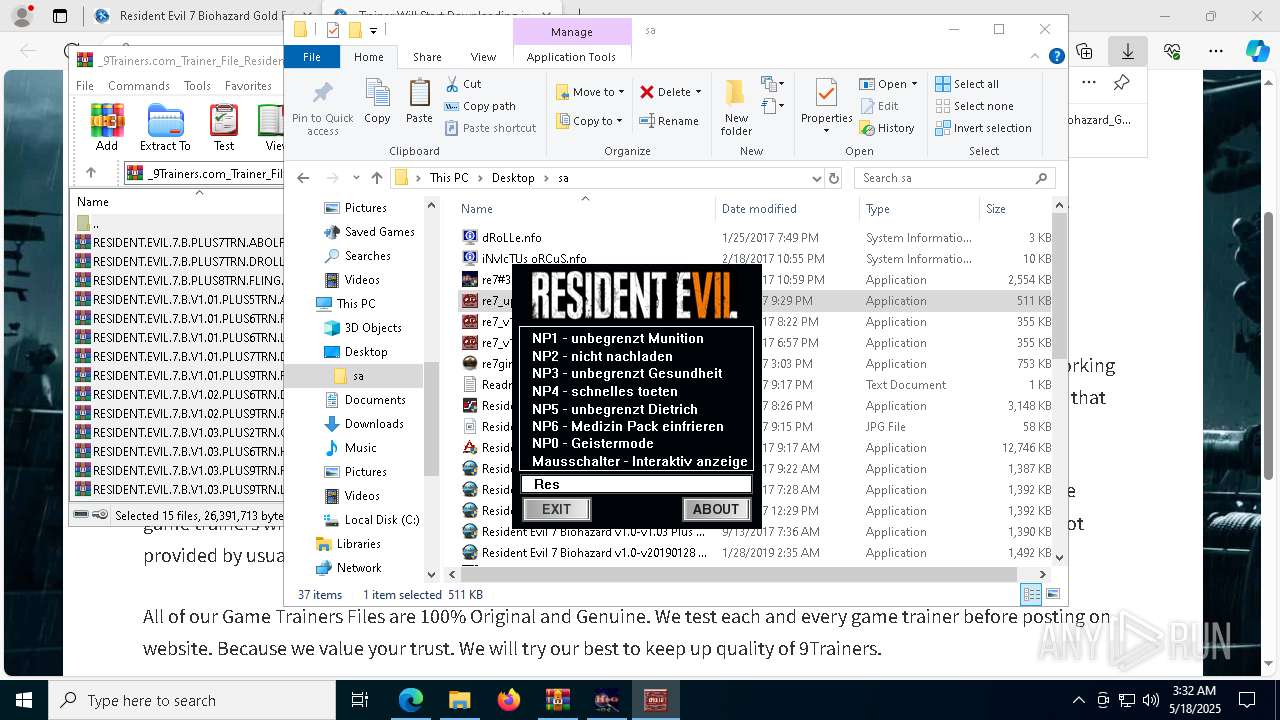Click Select none in ribbon

pos(974,106)
